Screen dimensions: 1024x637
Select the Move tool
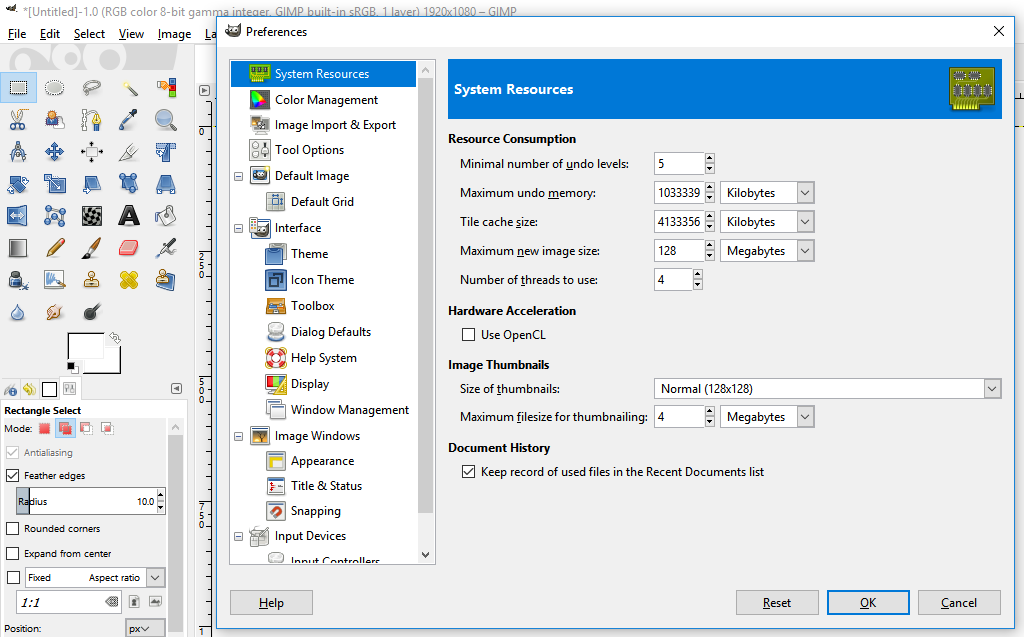pos(54,152)
